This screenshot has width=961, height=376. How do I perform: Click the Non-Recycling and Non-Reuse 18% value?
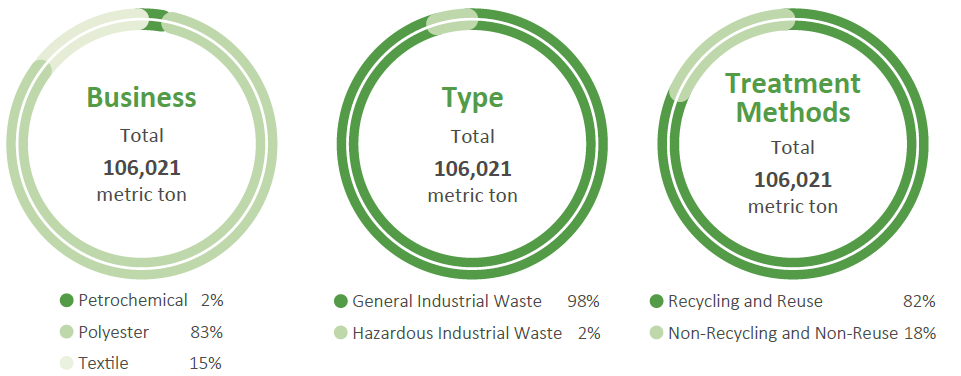tap(920, 333)
